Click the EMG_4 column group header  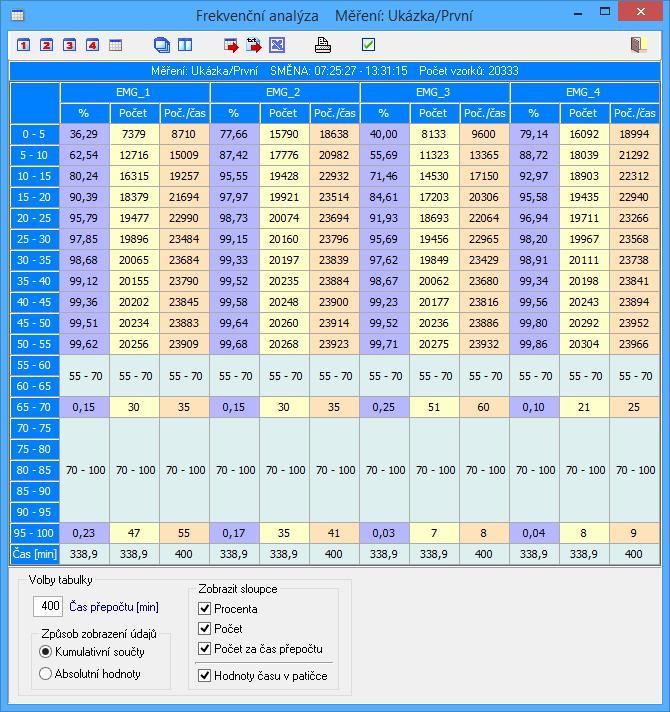point(585,92)
